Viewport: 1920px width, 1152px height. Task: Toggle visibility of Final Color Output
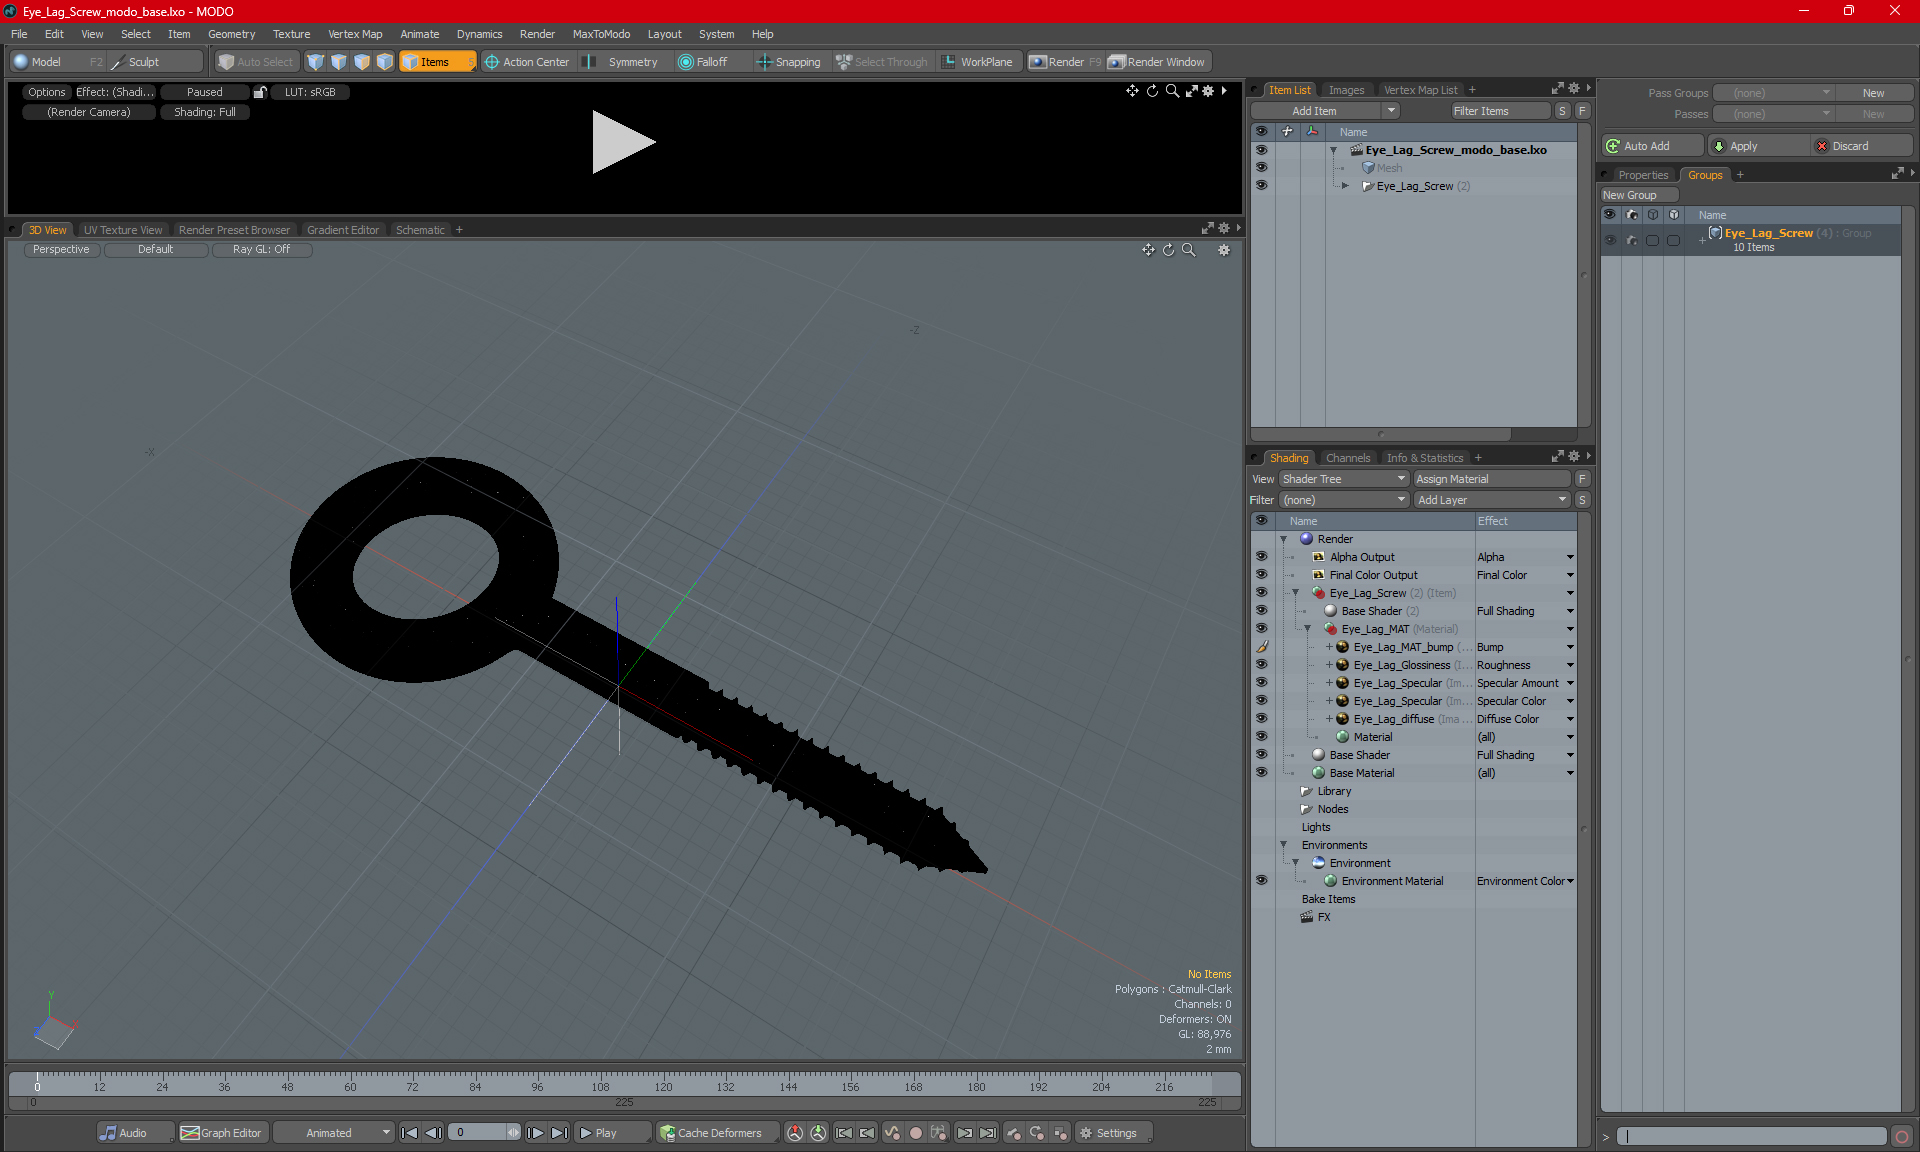1261,575
